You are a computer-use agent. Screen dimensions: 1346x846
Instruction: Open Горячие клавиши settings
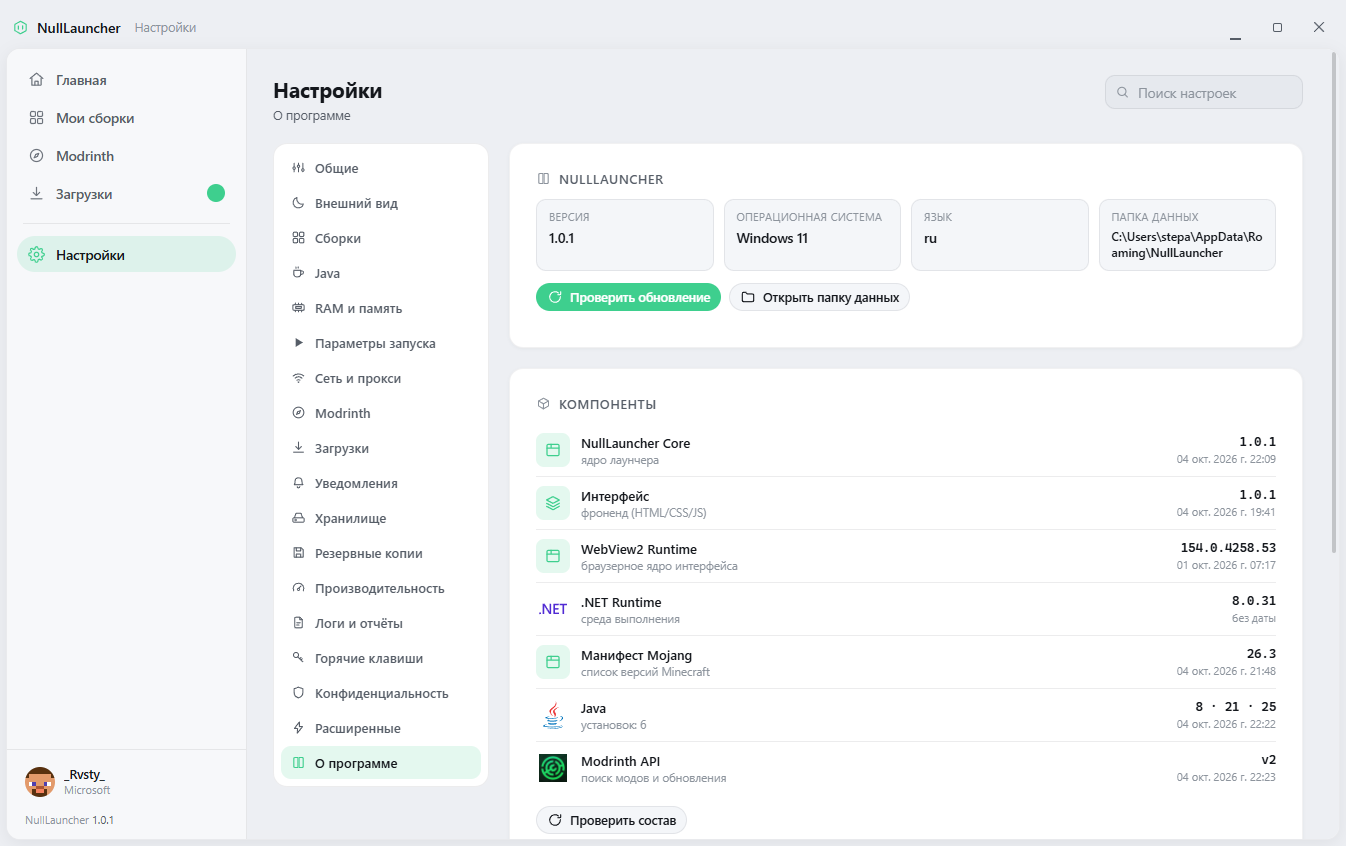pyautogui.click(x=381, y=659)
